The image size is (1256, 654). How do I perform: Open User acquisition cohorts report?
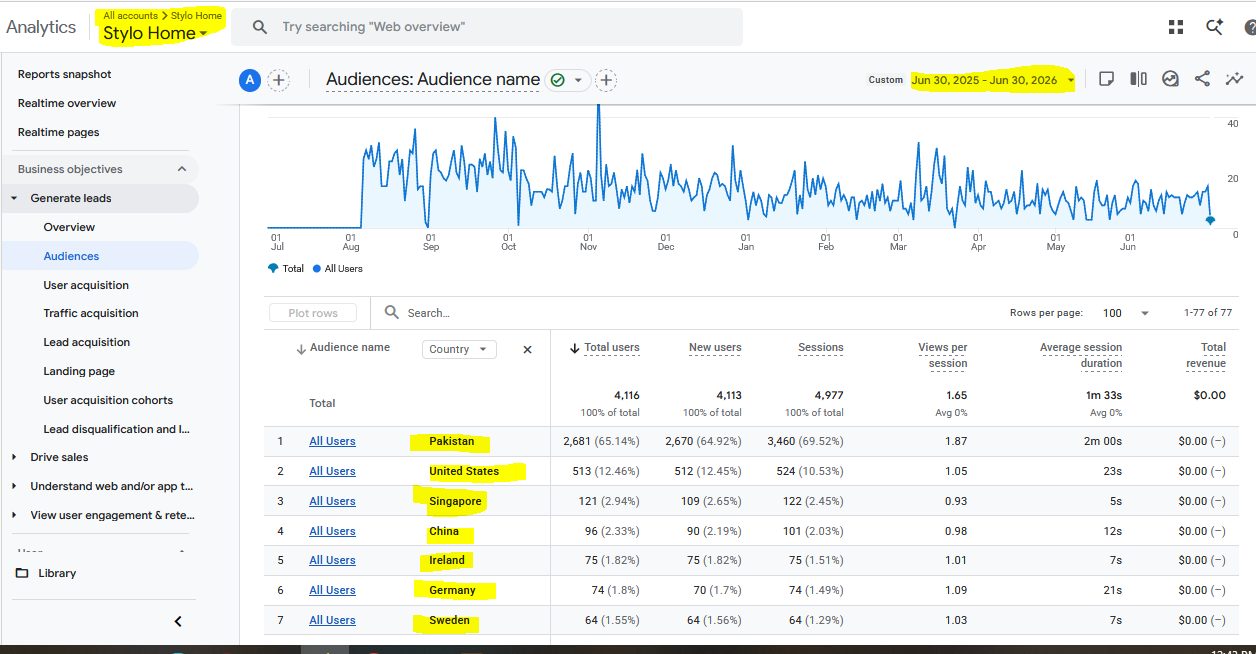click(x=108, y=400)
